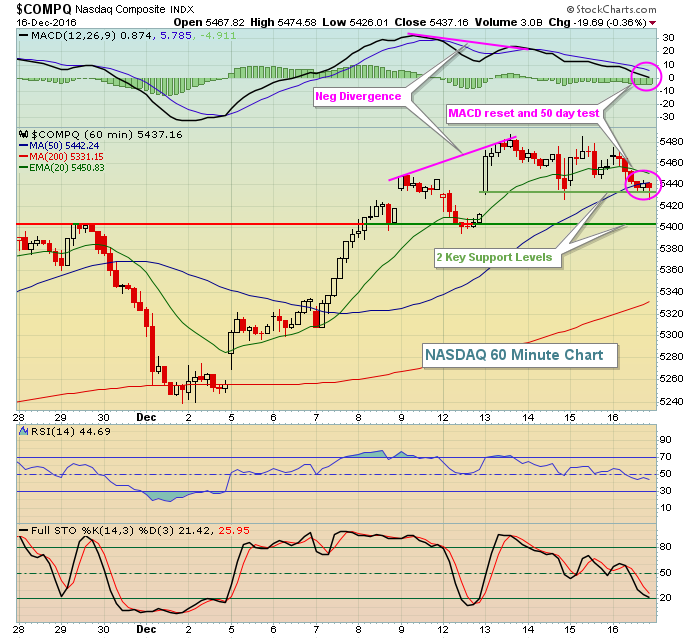Click the 5400 price level on right axis

tap(671, 226)
